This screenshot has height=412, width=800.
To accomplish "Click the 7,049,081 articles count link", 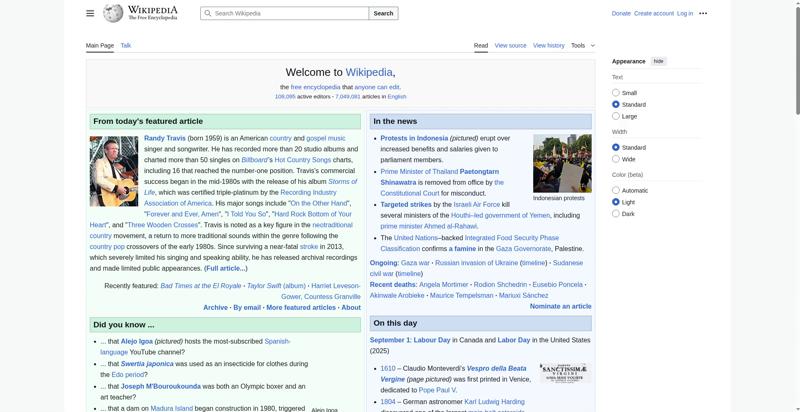I will 347,96.
